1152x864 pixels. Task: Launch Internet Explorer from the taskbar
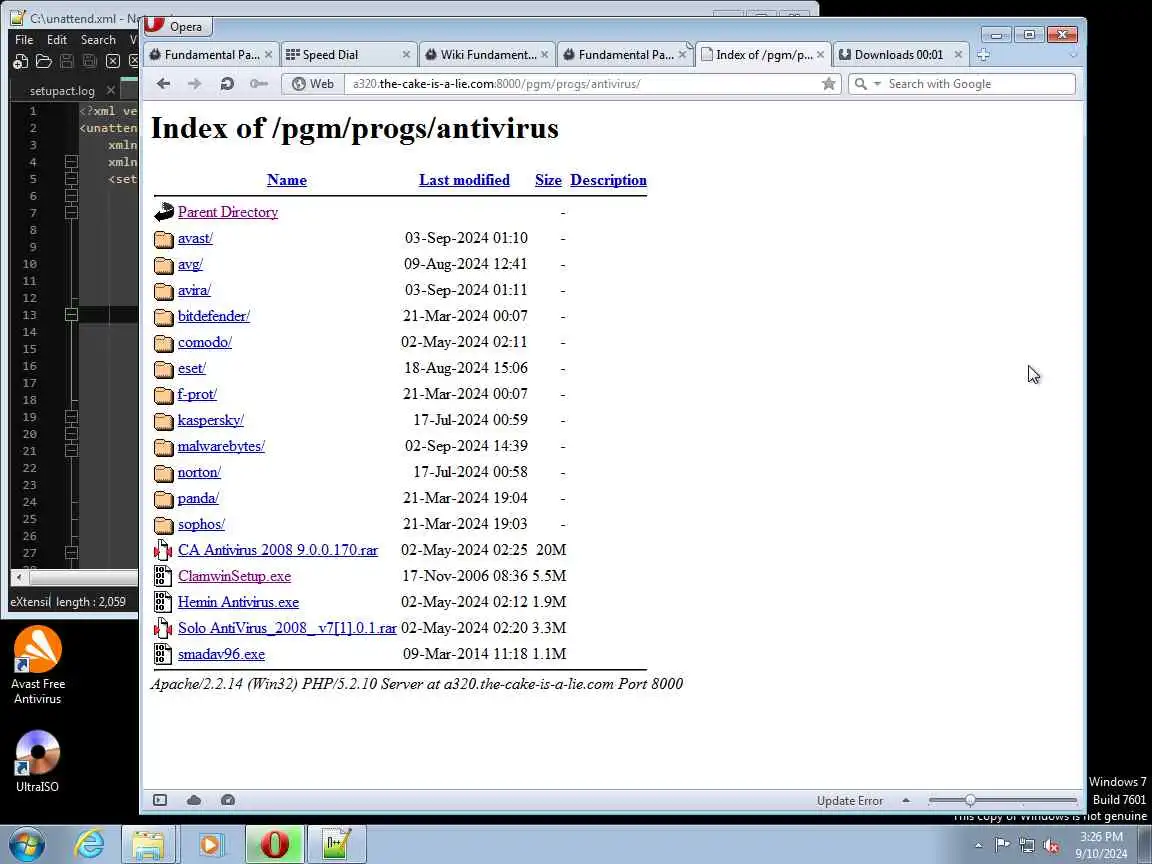(x=89, y=844)
